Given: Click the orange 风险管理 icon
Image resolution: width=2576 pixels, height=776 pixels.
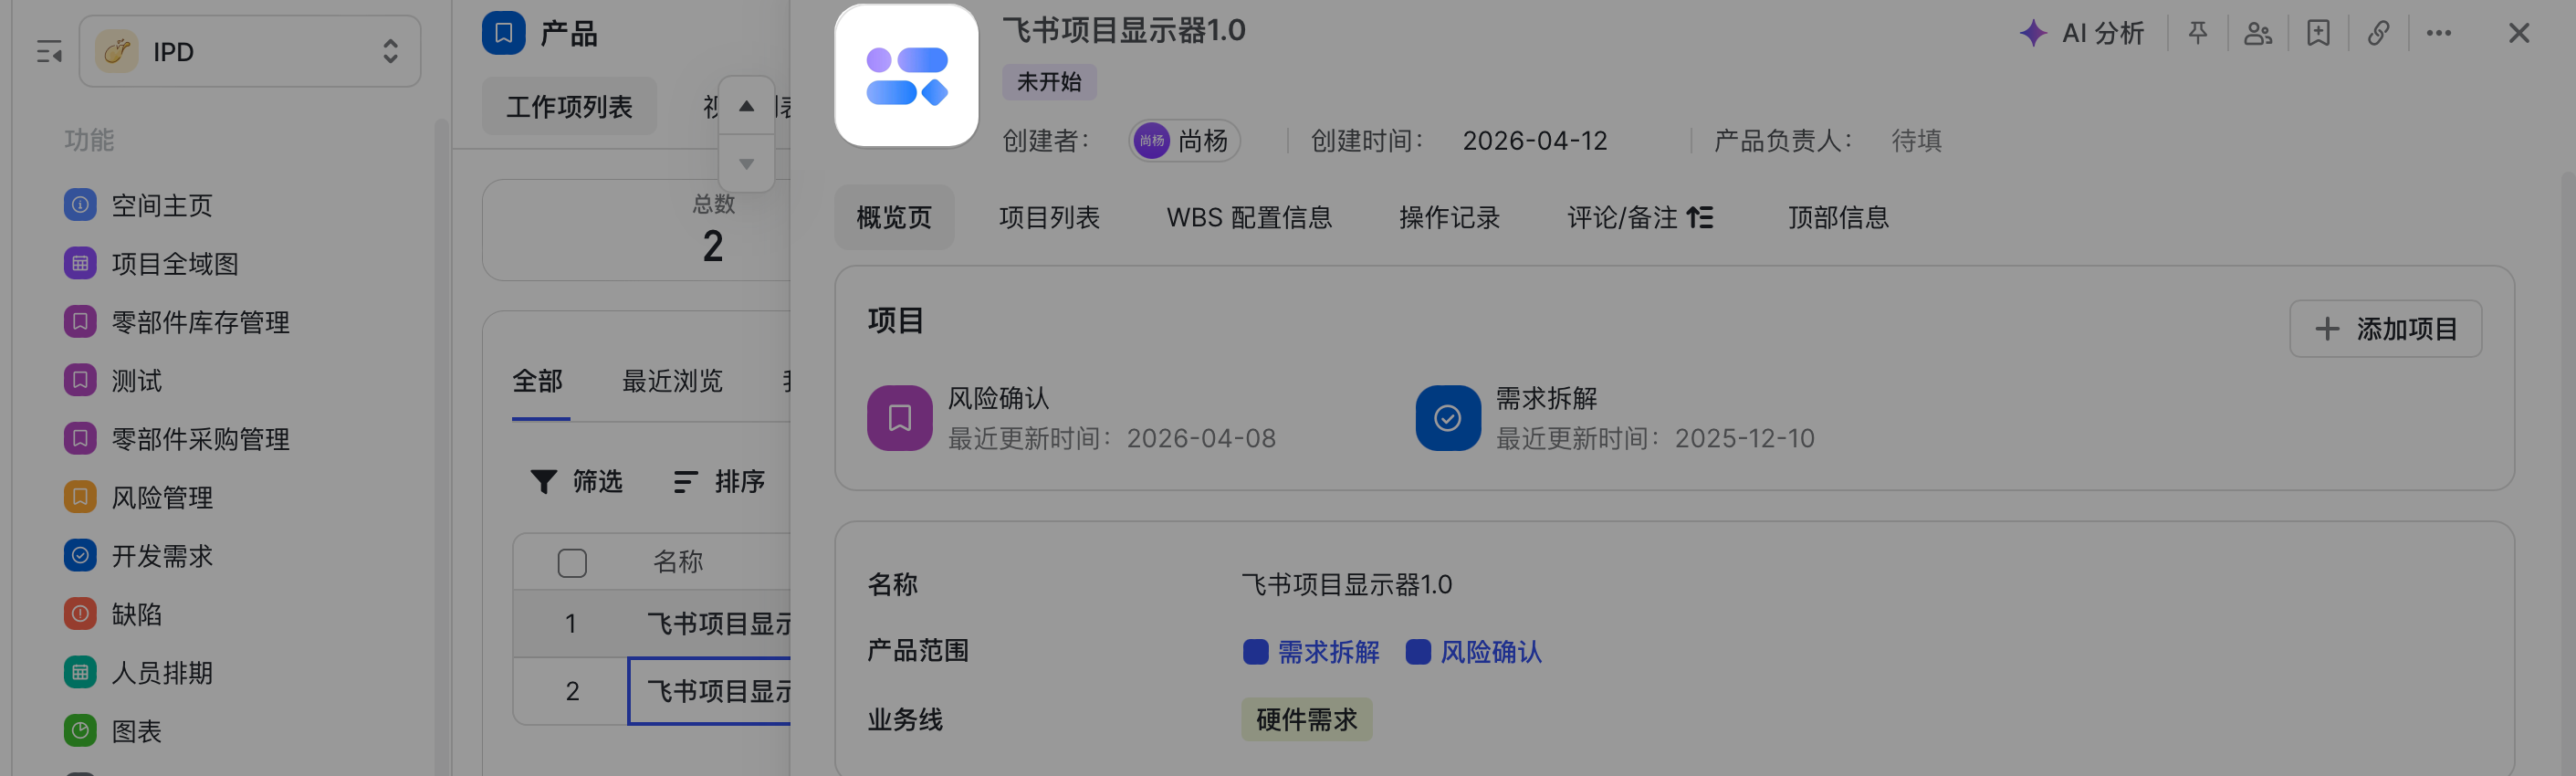Looking at the screenshot, I should tap(80, 497).
